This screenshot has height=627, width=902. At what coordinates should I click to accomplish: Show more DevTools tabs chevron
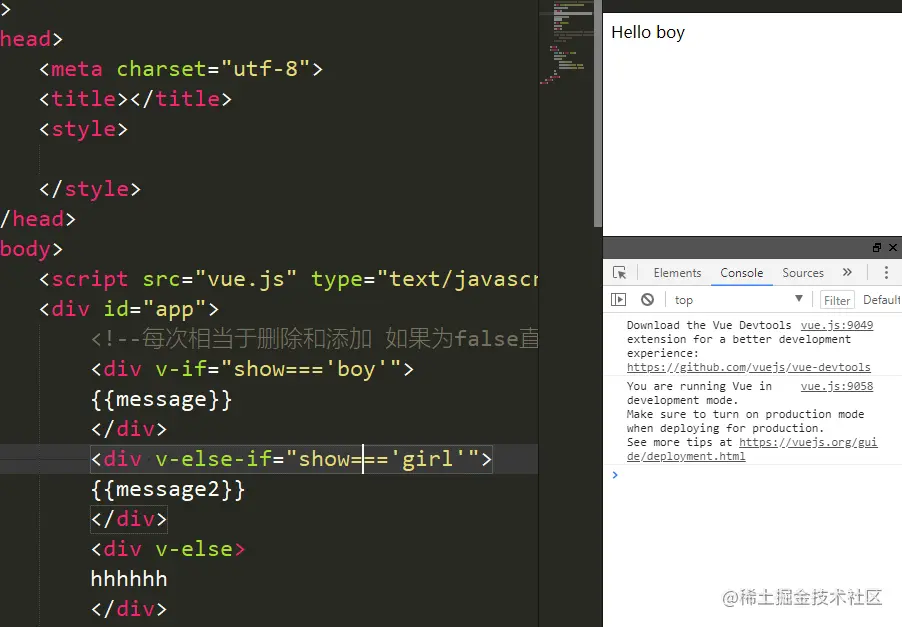tap(847, 272)
